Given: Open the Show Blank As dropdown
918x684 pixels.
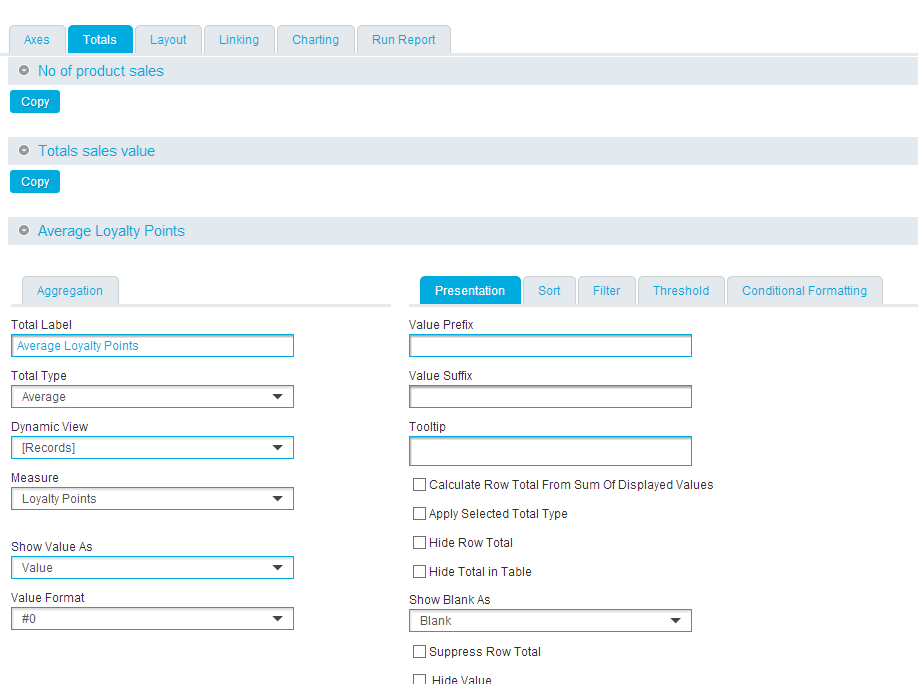Looking at the screenshot, I should coord(550,621).
